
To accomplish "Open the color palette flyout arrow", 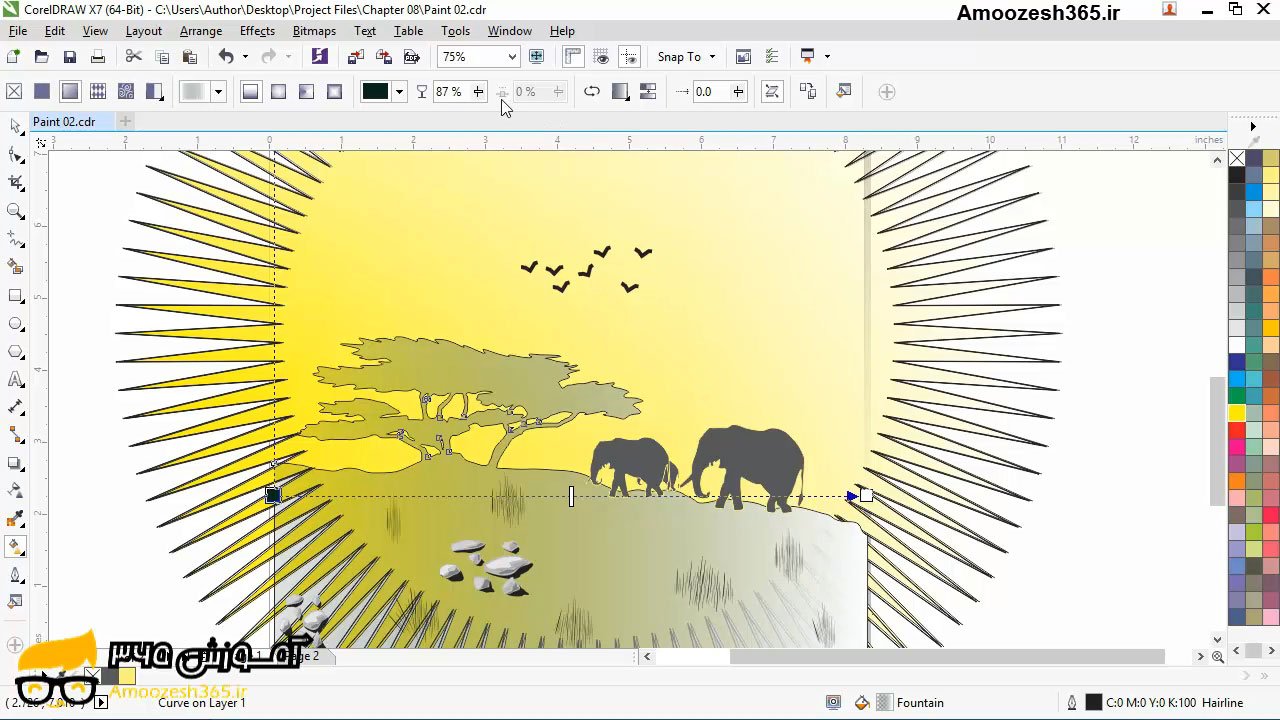I will click(1253, 127).
